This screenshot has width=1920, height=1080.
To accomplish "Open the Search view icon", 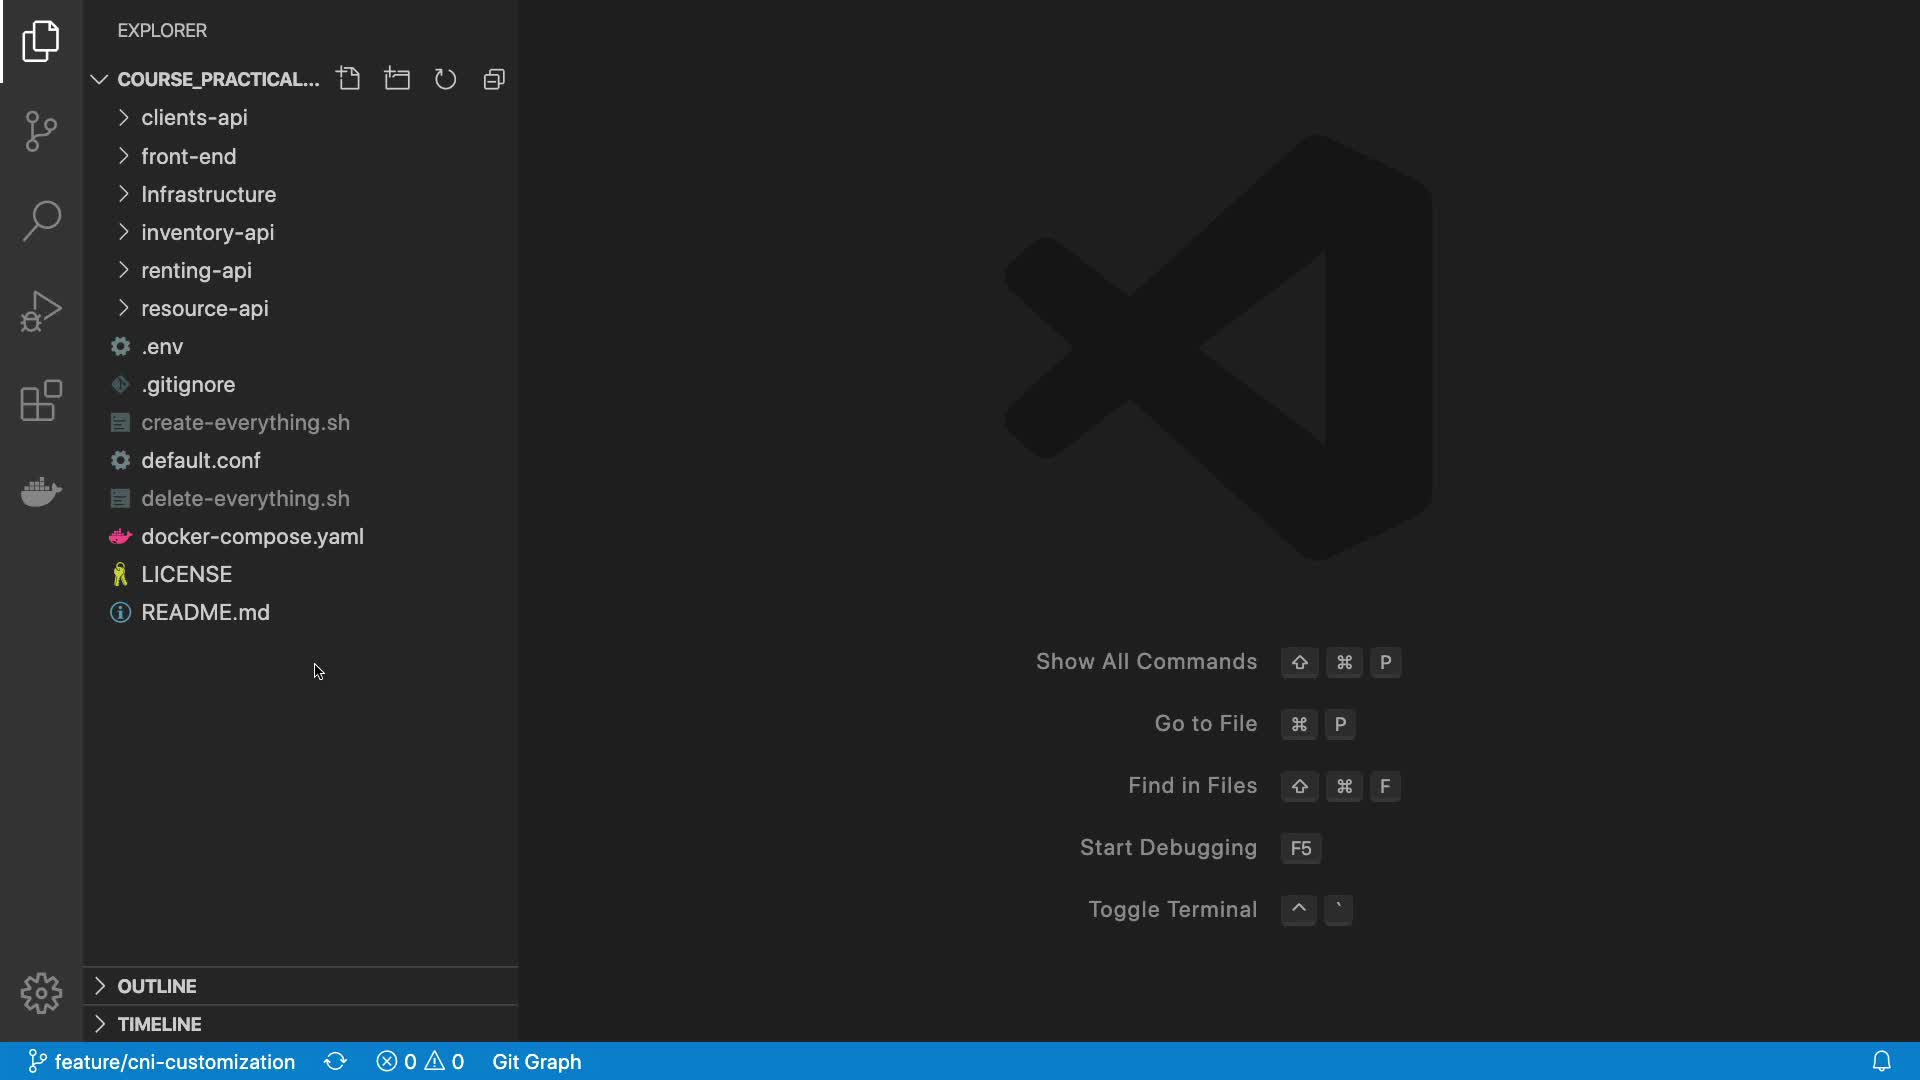I will 41,221.
